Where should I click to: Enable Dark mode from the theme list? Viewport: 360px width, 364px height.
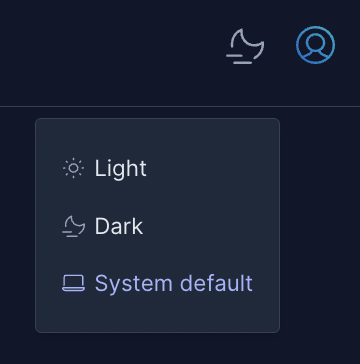pos(157,226)
